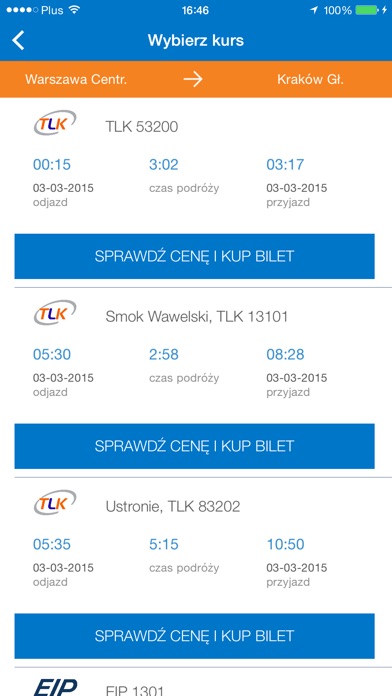This screenshot has width=392, height=696.
Task: Check price and buy Ustronie ticket
Action: 194,636
